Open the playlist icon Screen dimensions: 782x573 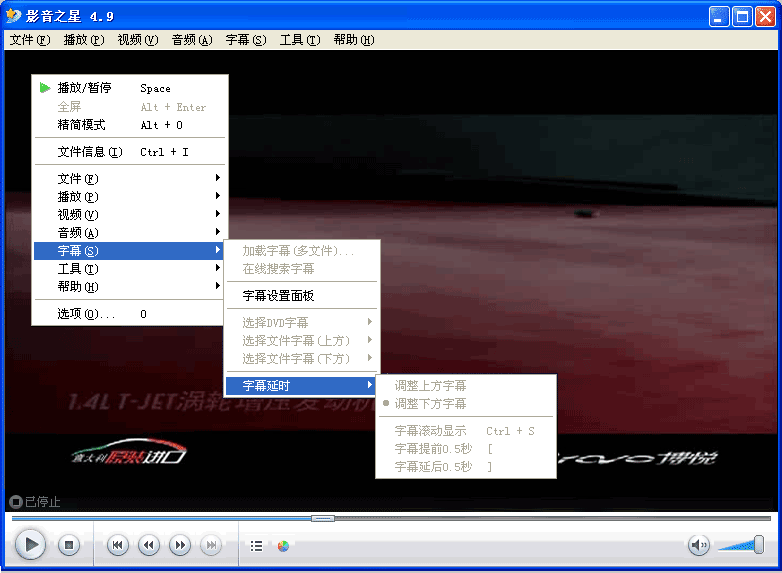pyautogui.click(x=256, y=546)
